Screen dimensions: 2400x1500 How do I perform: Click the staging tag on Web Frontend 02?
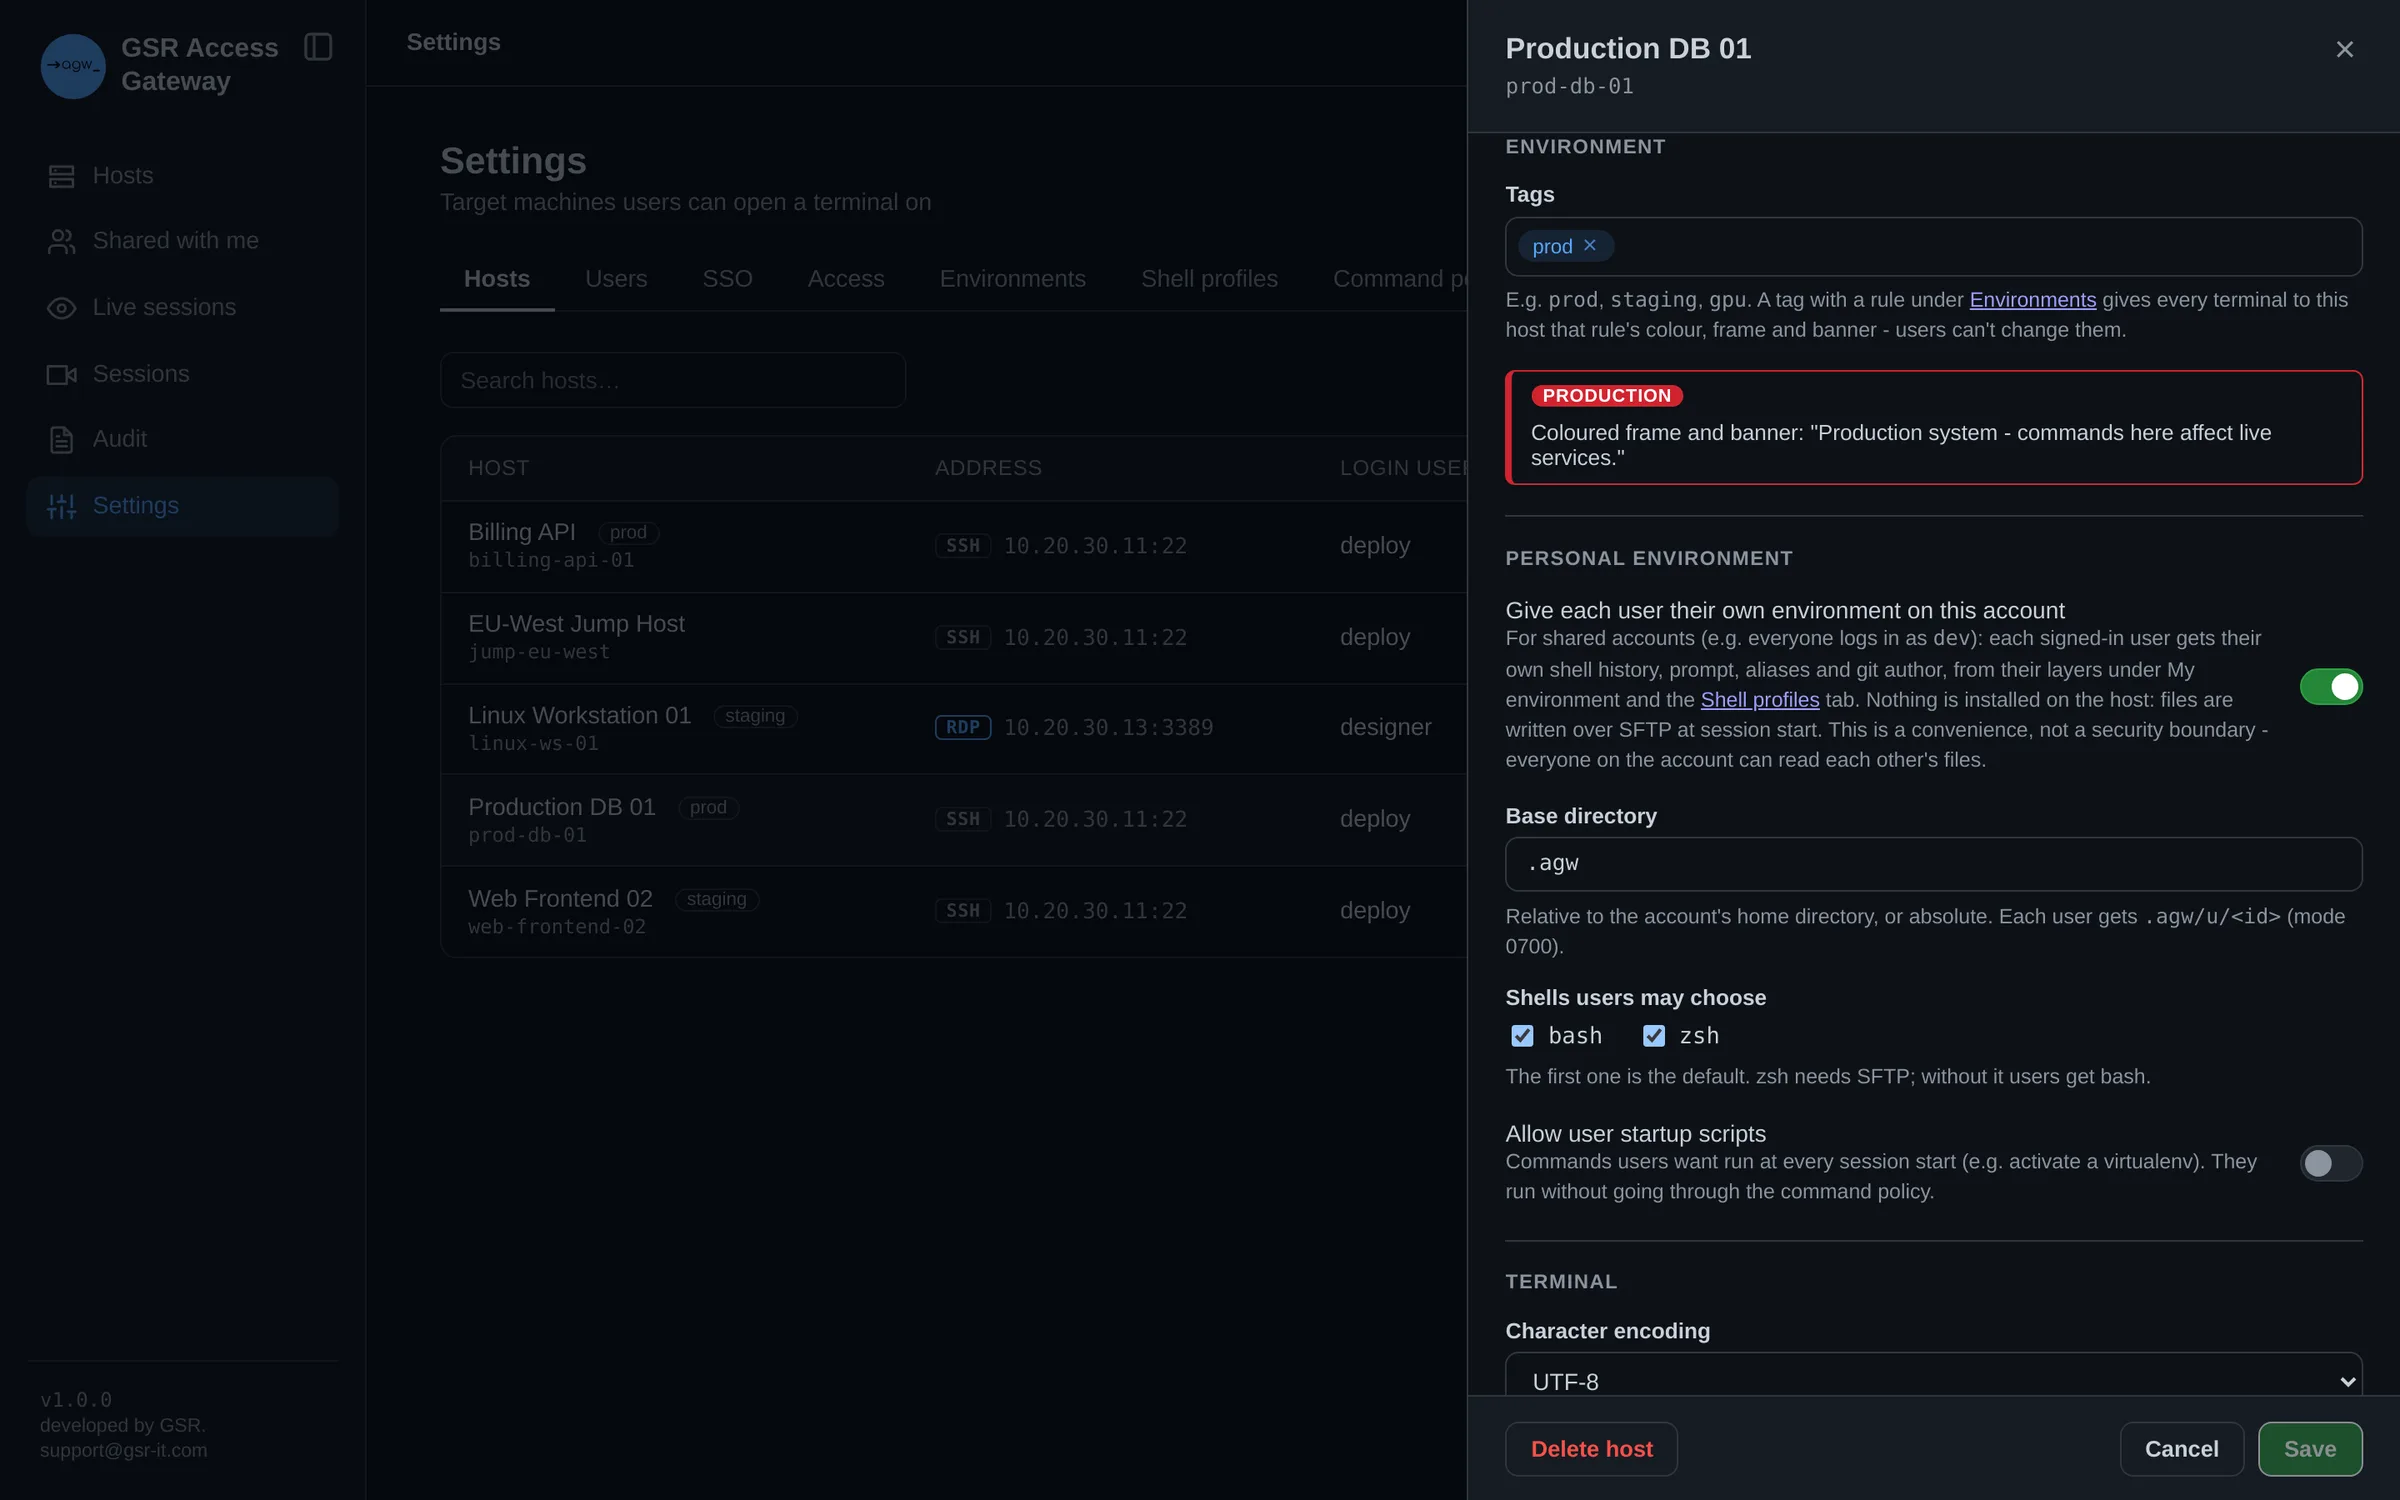[716, 900]
